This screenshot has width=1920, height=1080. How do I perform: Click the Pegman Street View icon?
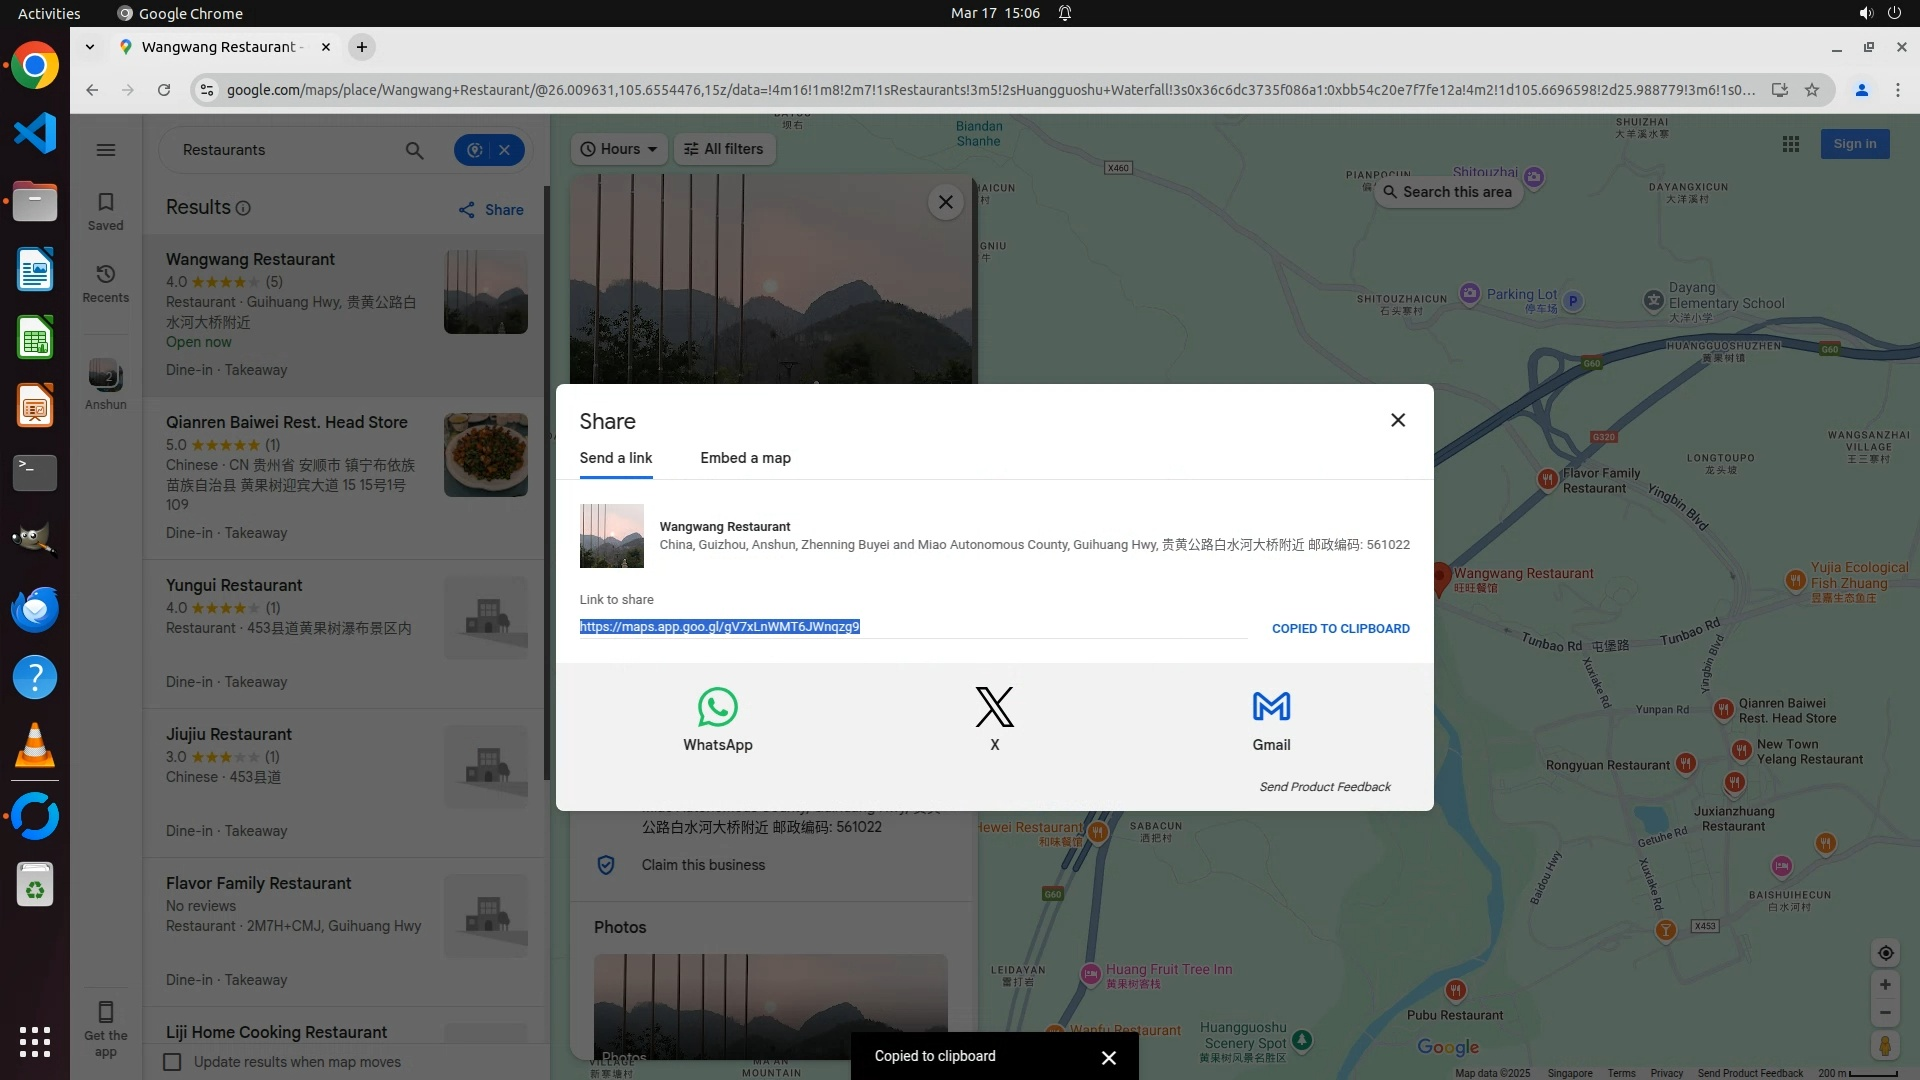click(1884, 1046)
